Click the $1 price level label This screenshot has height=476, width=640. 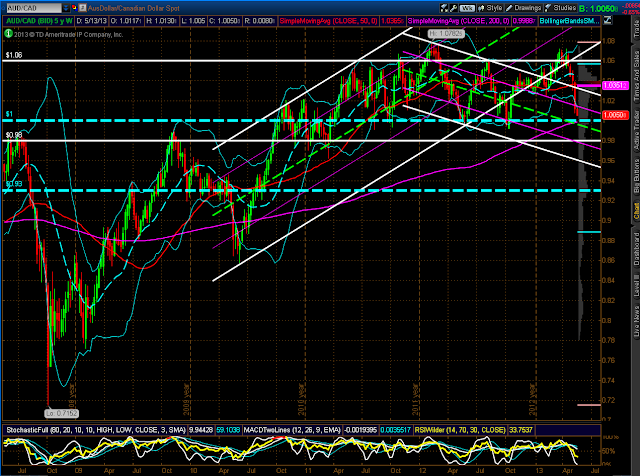[x=9, y=114]
